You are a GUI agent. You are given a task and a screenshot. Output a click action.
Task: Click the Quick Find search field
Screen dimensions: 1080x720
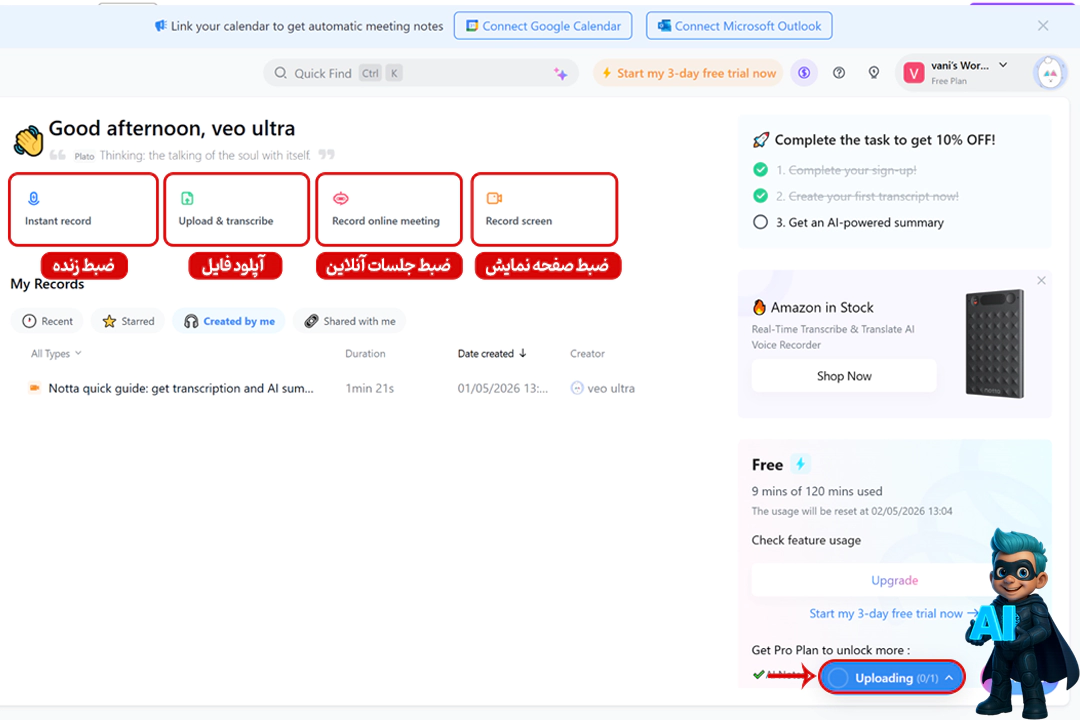[420, 73]
